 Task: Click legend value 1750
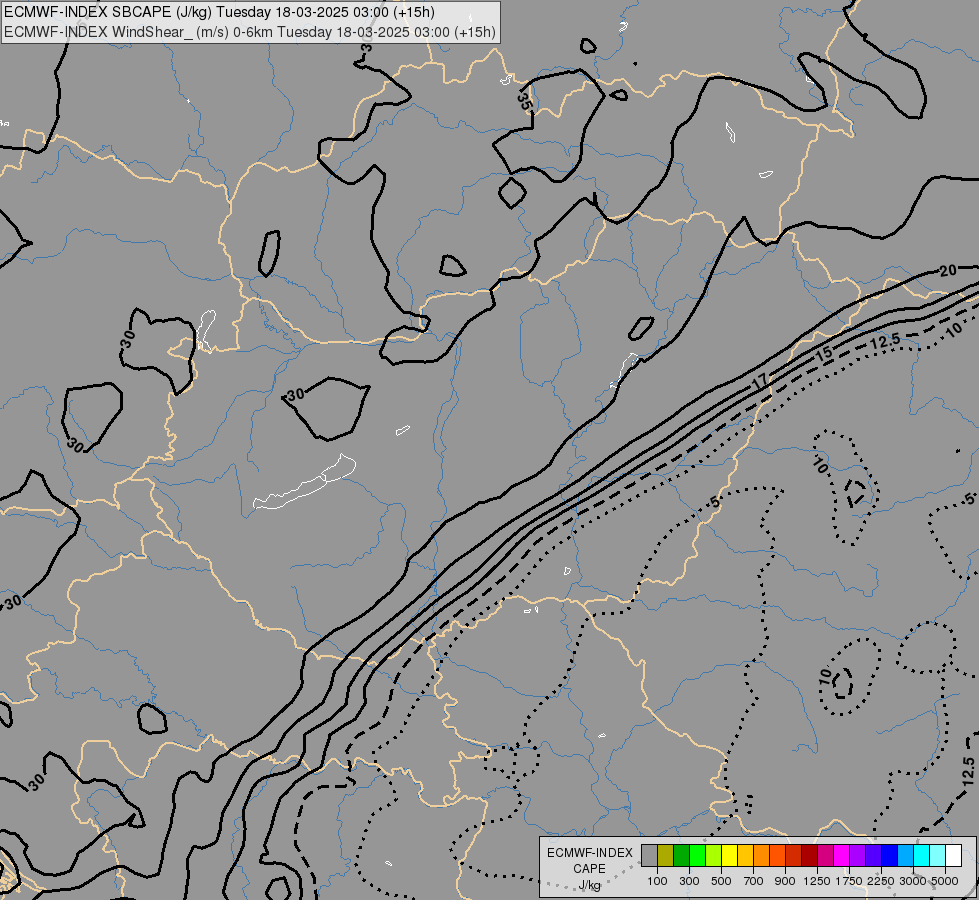tap(849, 881)
